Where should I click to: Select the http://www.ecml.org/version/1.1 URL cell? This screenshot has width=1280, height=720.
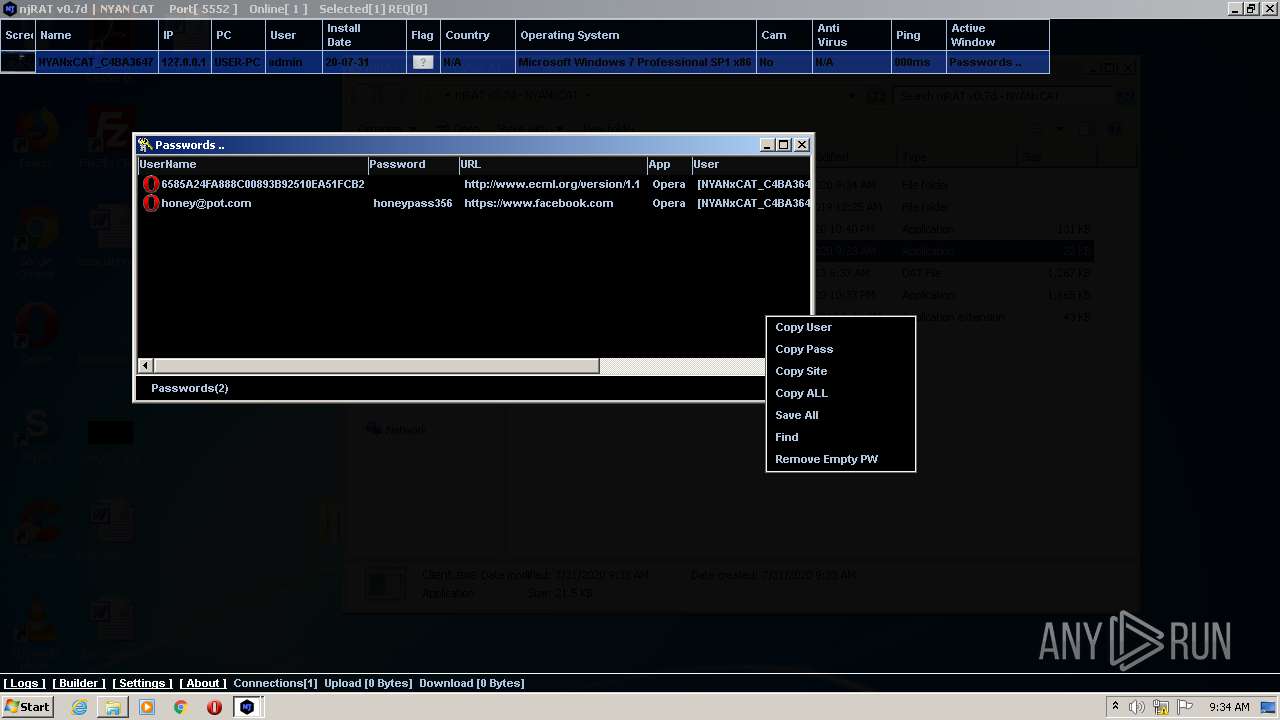click(552, 184)
